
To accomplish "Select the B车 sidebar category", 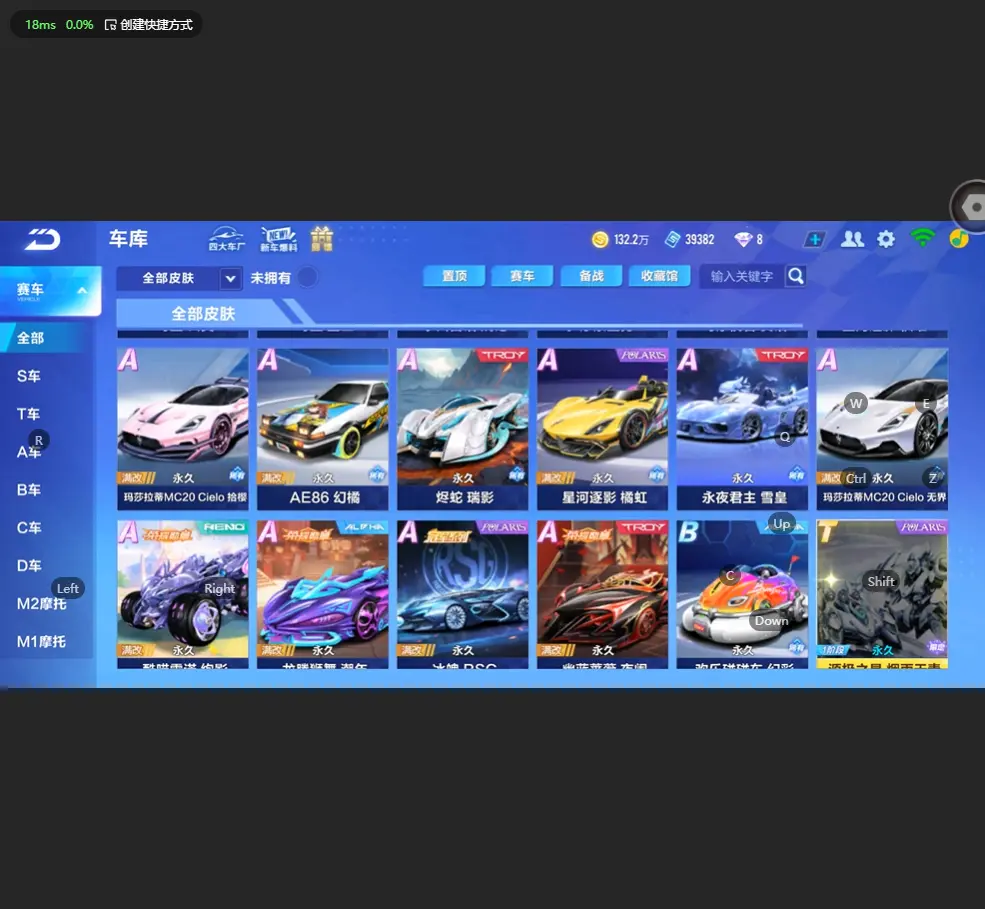I will coord(29,490).
